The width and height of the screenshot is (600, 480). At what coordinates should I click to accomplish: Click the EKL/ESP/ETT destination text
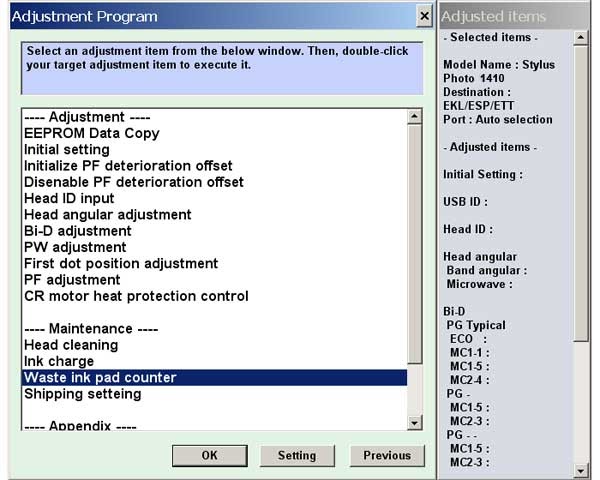pyautogui.click(x=479, y=106)
